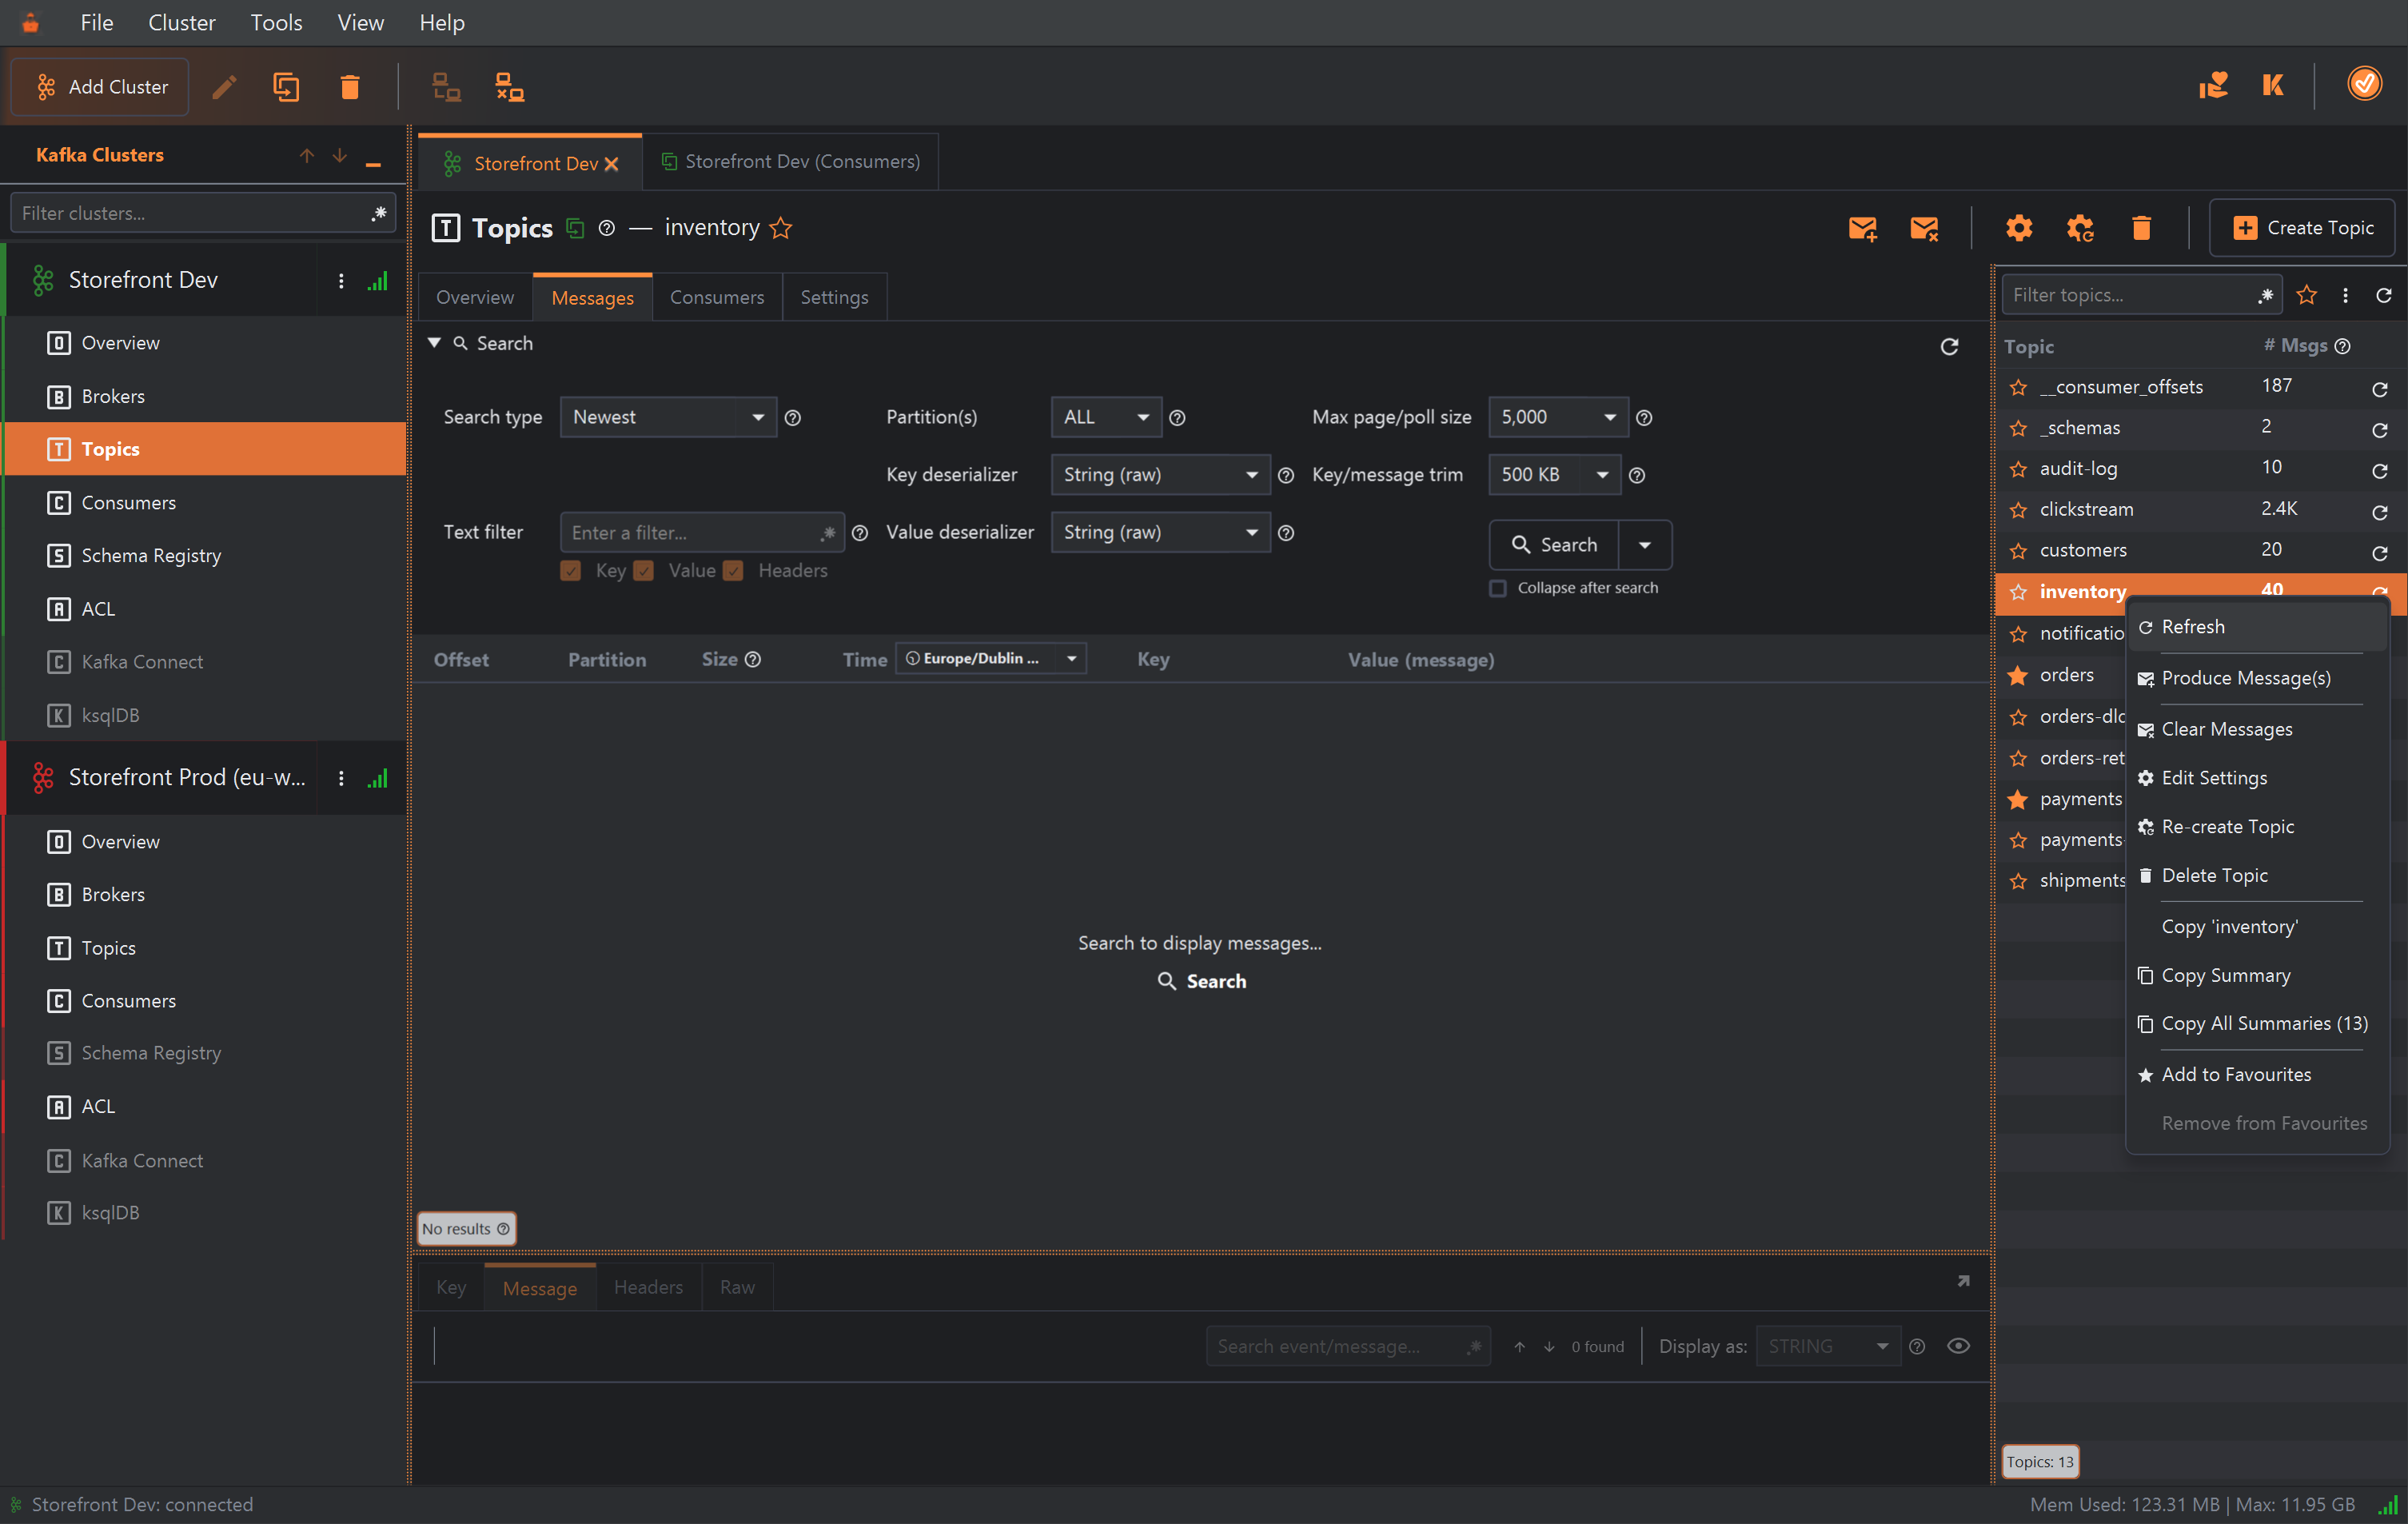Click the popout arrow icon in message panel

(x=1963, y=1281)
